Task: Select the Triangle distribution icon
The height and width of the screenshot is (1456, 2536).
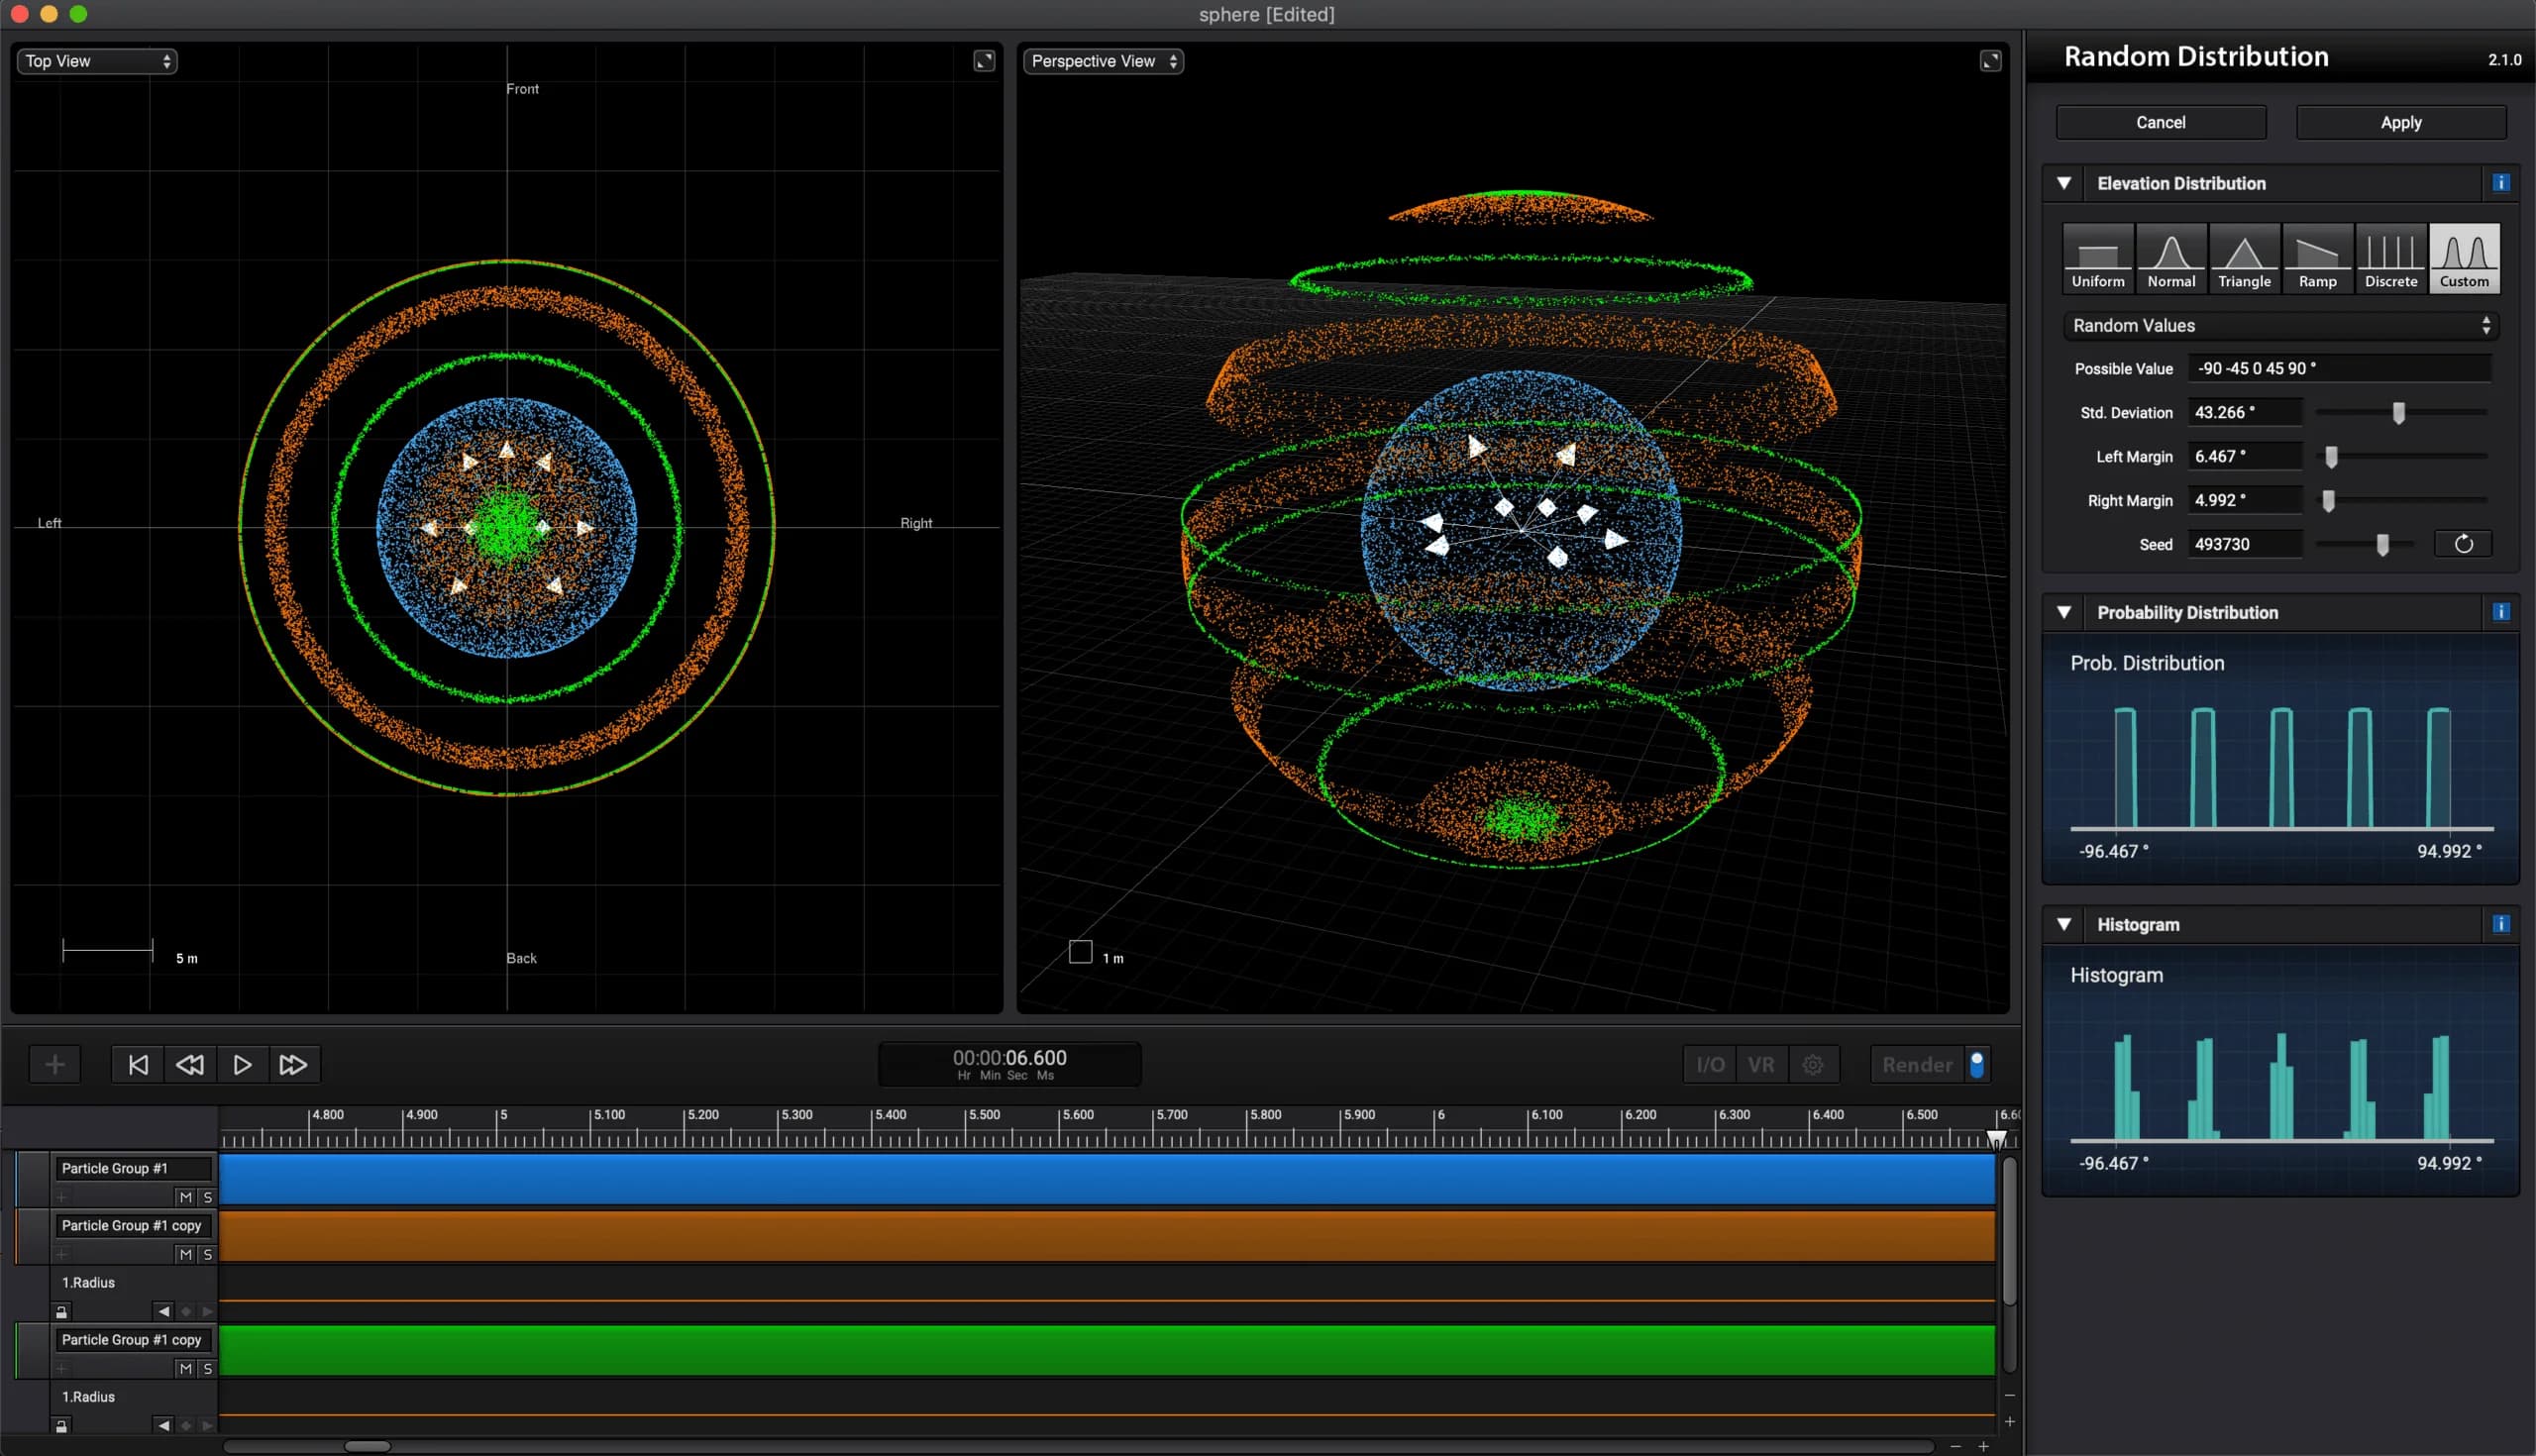Action: tap(2244, 257)
